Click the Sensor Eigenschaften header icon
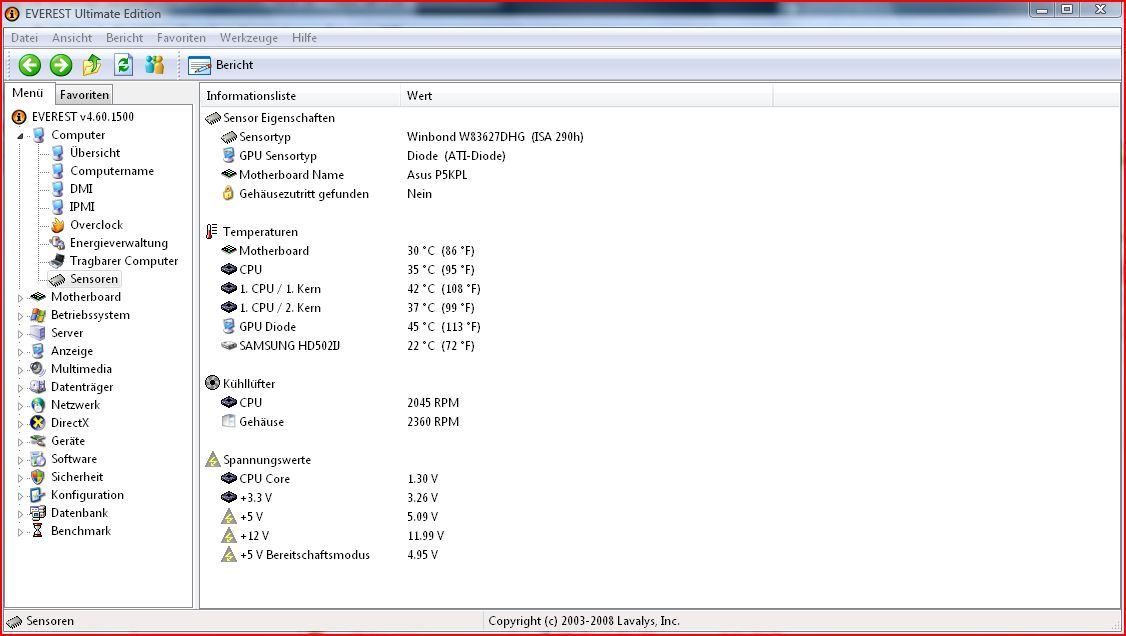Viewport: 1126px width, 636px height. [x=213, y=118]
